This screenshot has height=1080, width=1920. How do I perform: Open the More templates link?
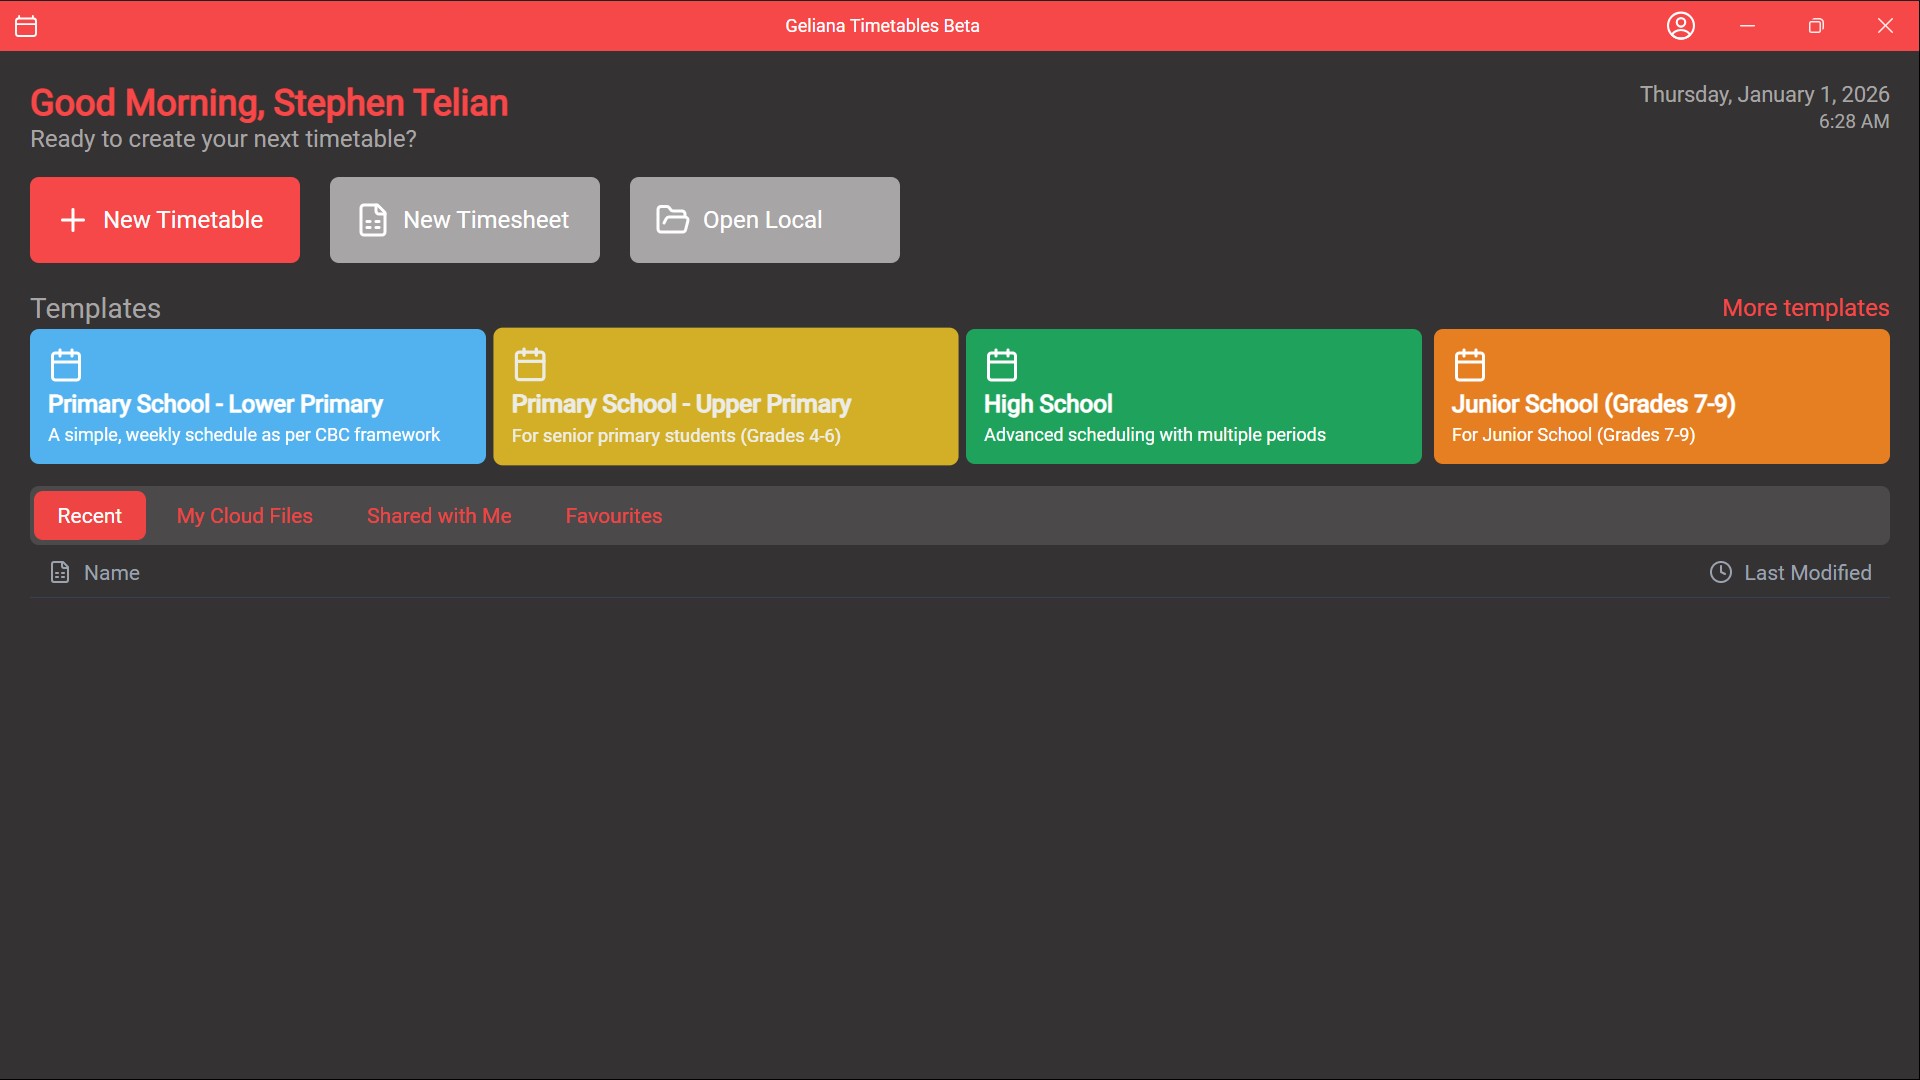(x=1805, y=308)
